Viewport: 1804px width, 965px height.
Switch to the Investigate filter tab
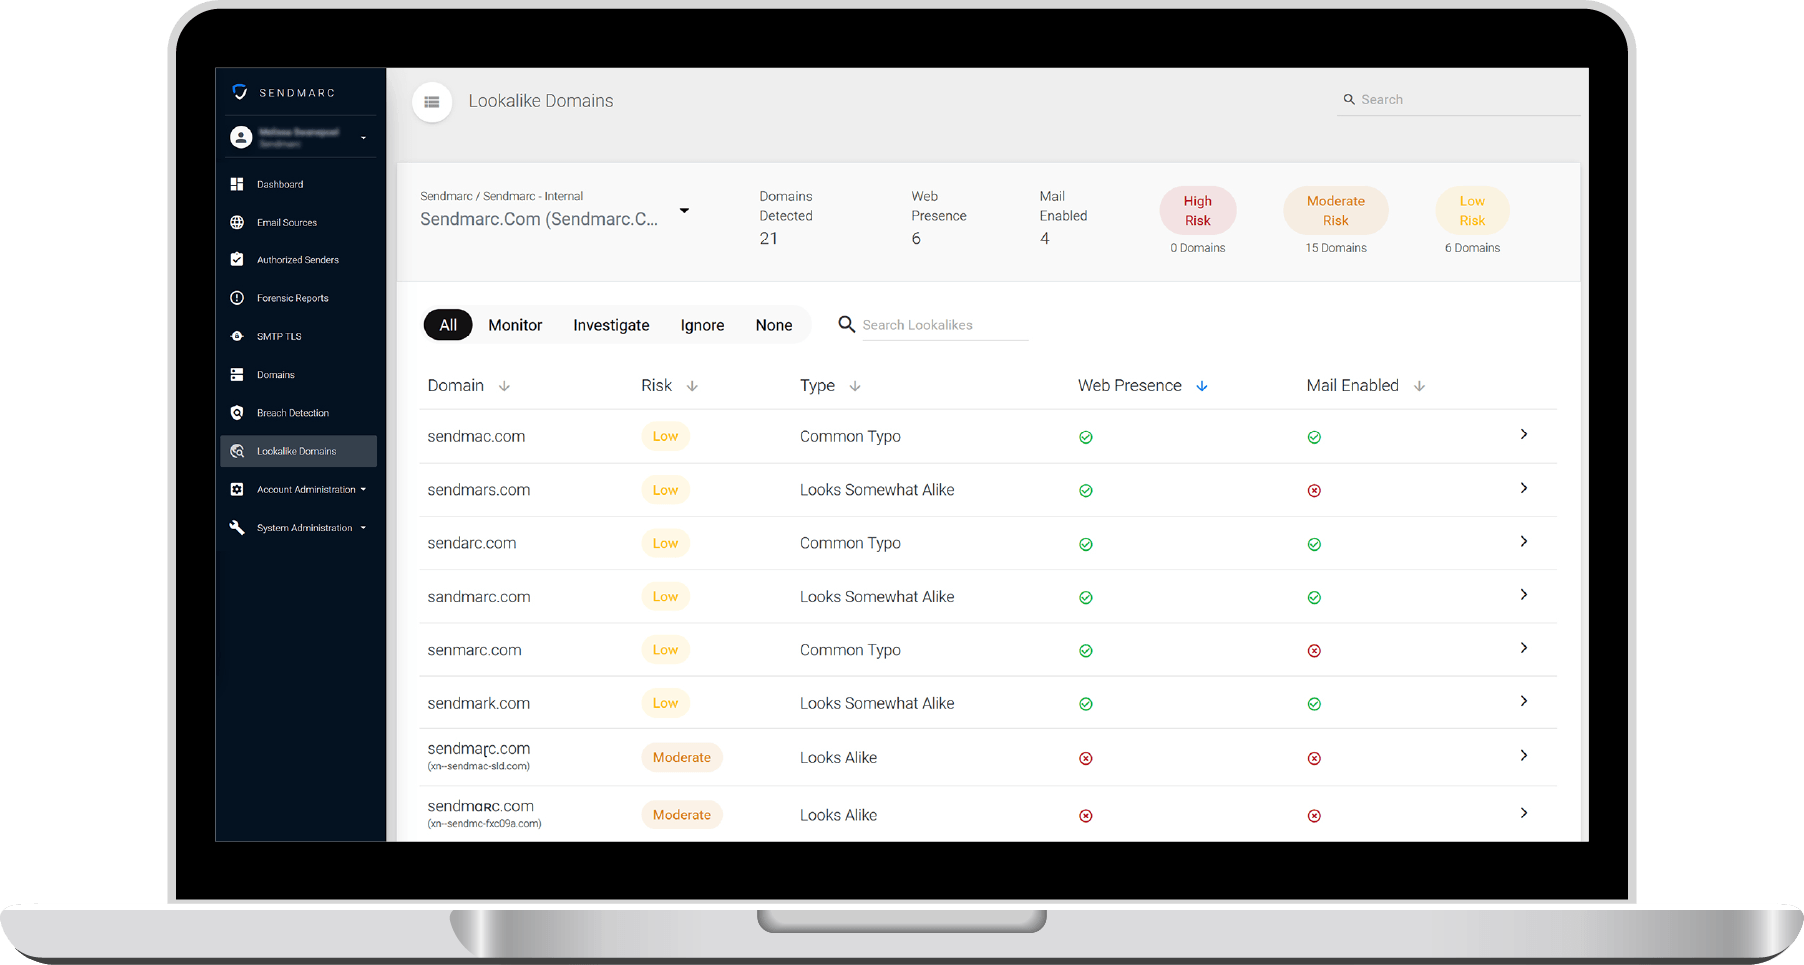(611, 325)
